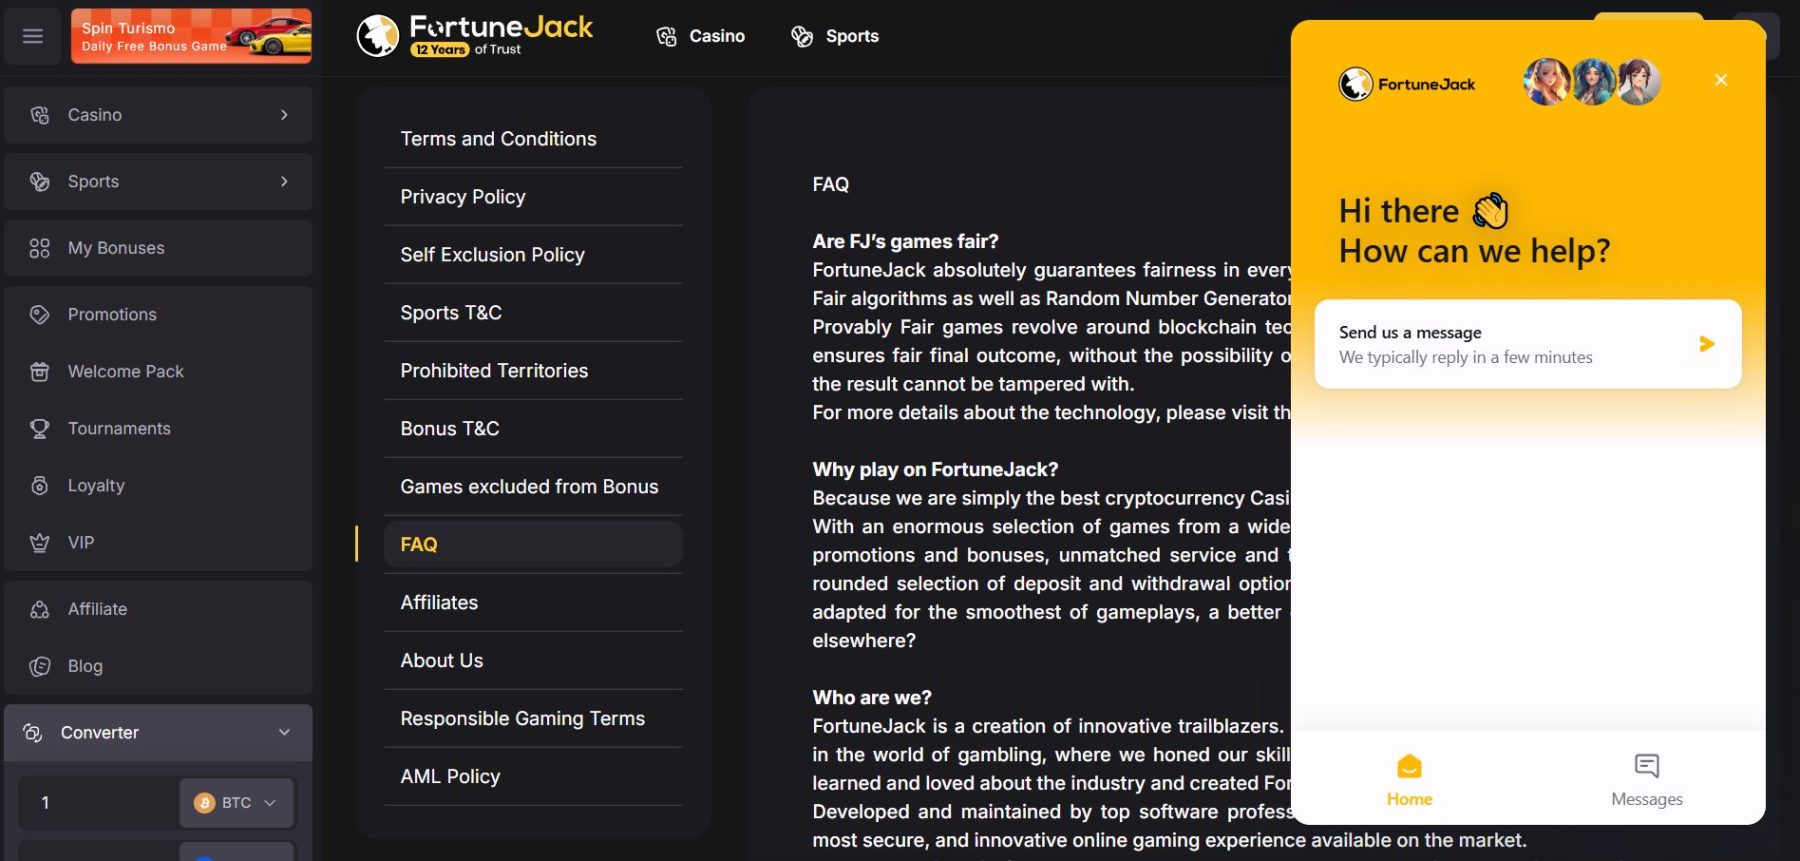Open the hamburger menu icon

click(33, 36)
